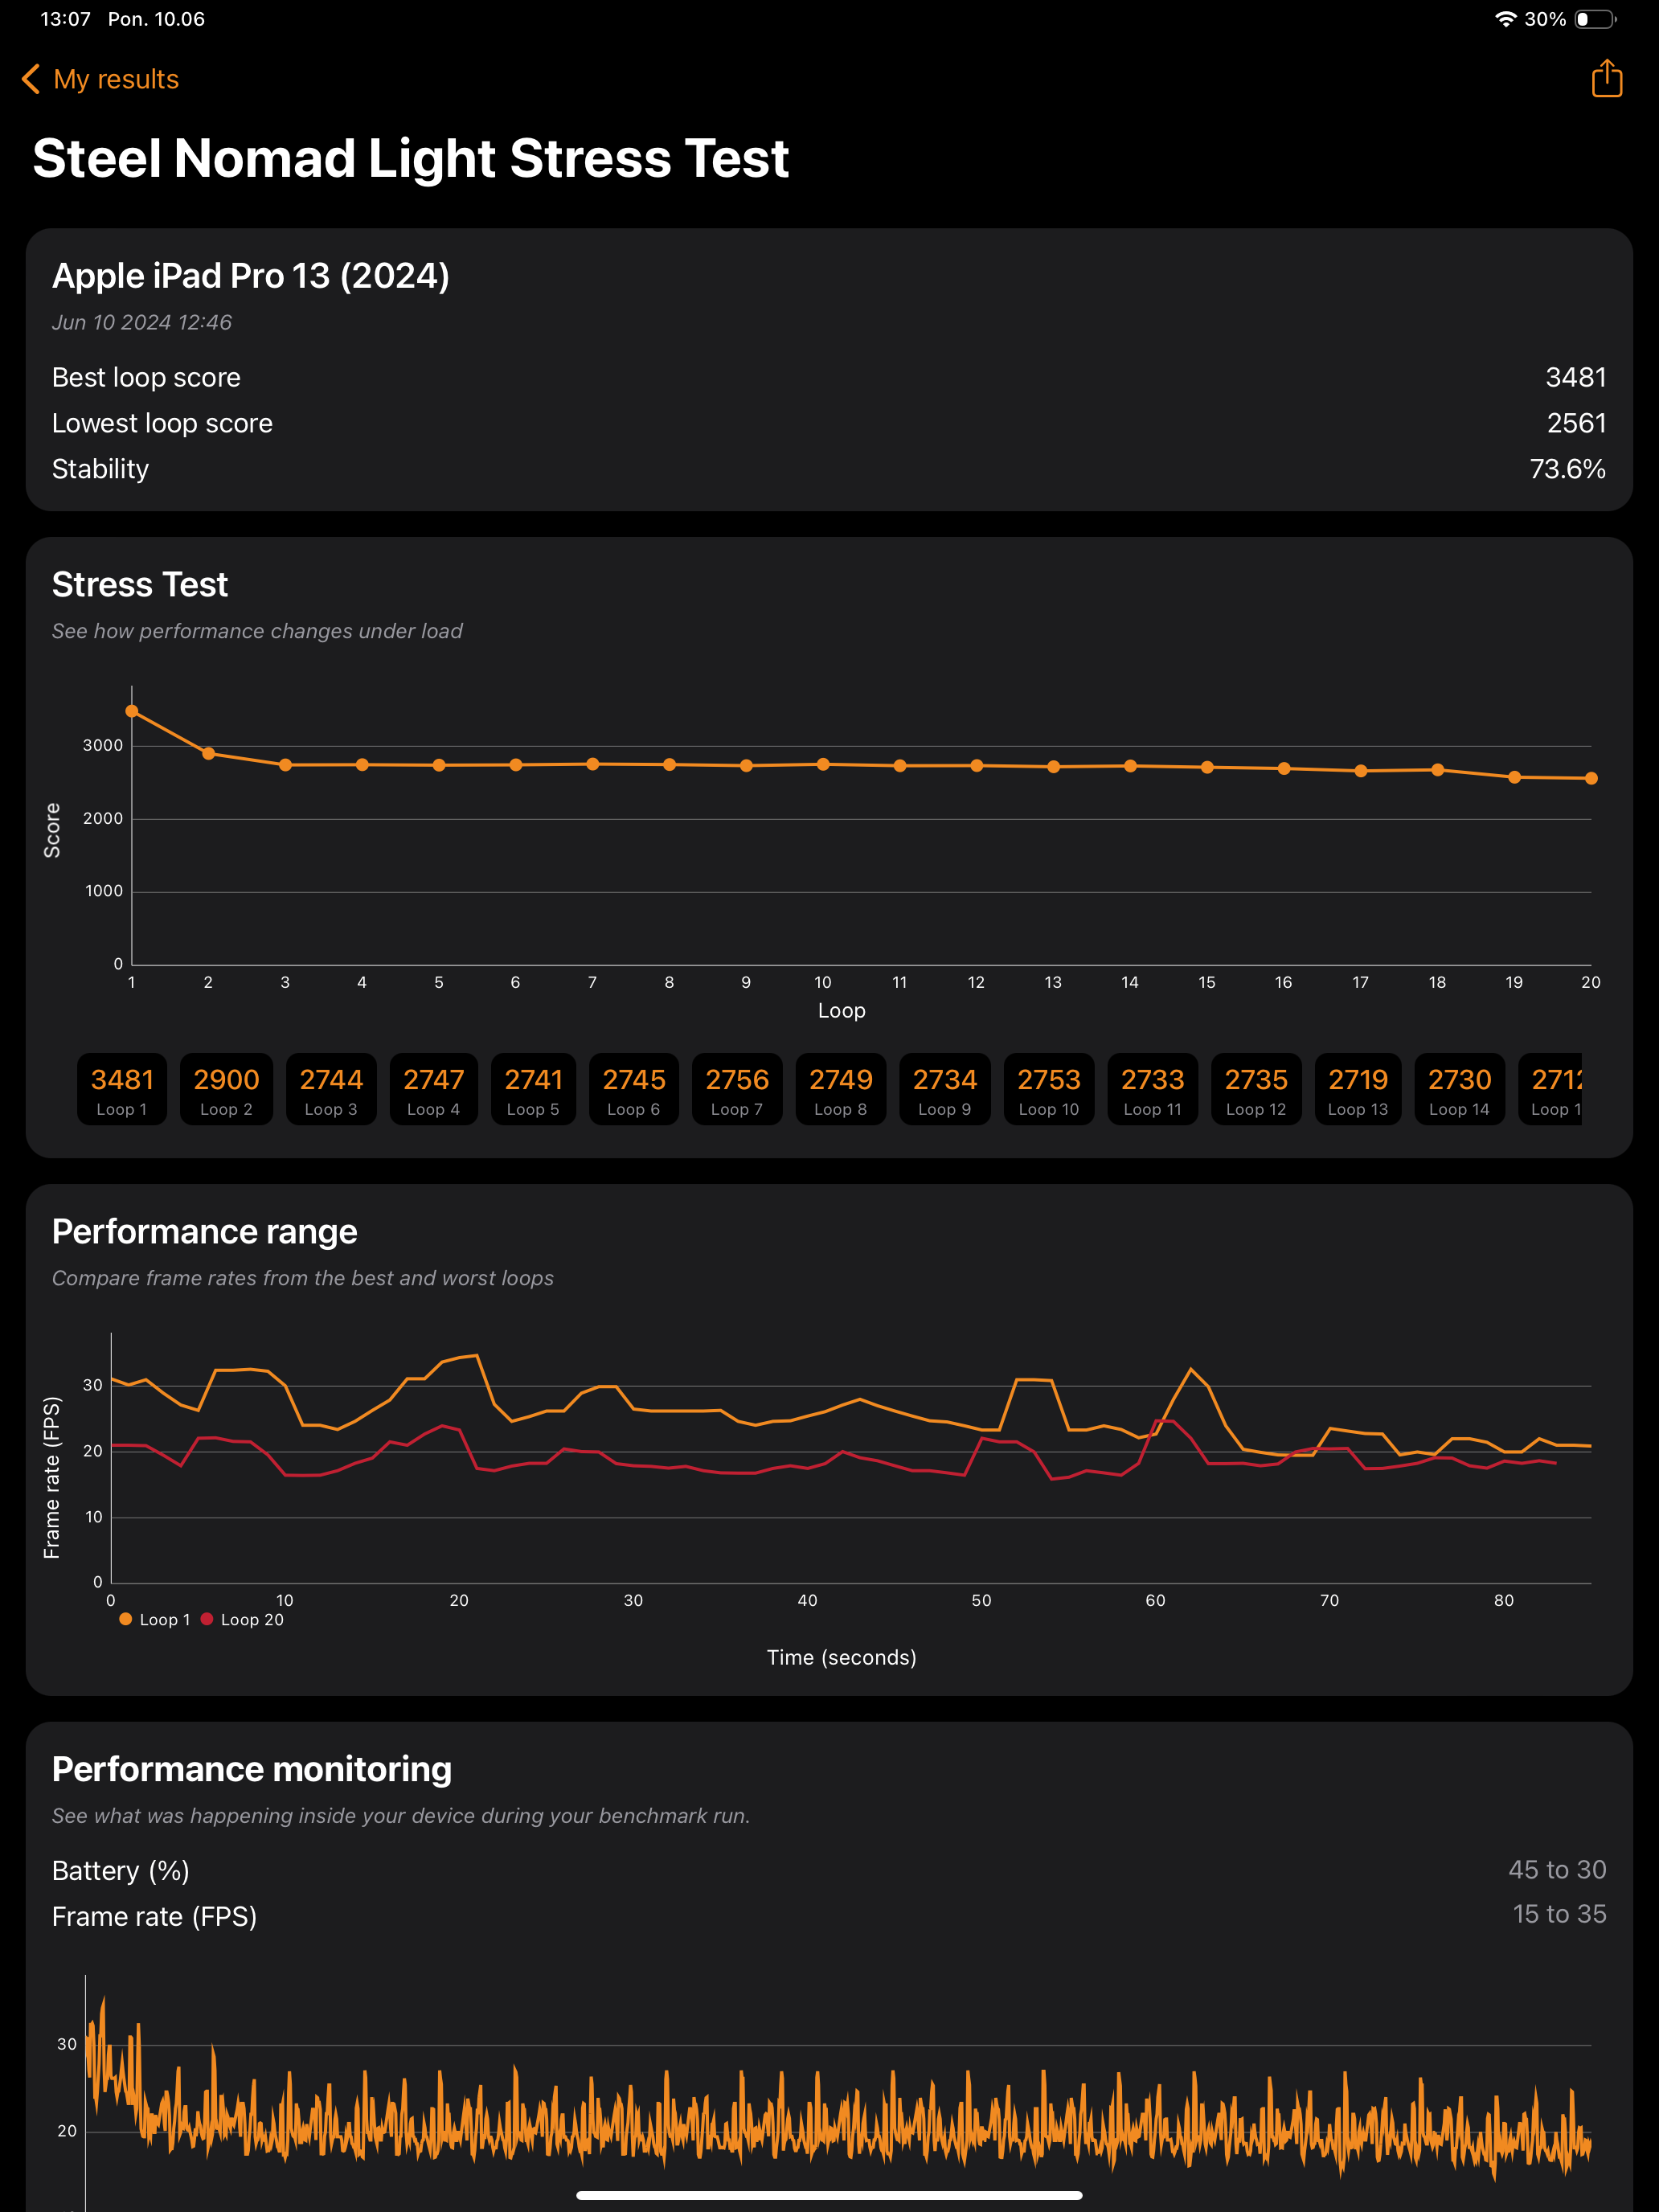The width and height of the screenshot is (1659, 2212).
Task: Tap the share icon at top right
Action: pyautogui.click(x=1606, y=78)
